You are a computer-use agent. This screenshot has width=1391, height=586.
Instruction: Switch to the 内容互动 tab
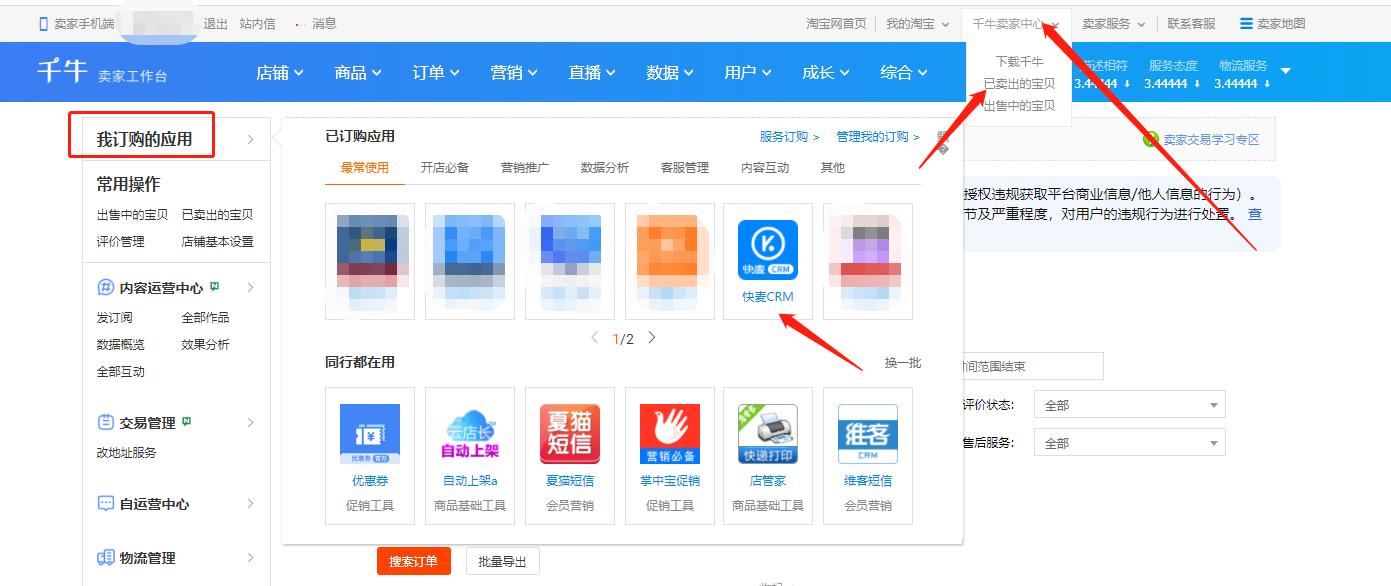(x=765, y=167)
